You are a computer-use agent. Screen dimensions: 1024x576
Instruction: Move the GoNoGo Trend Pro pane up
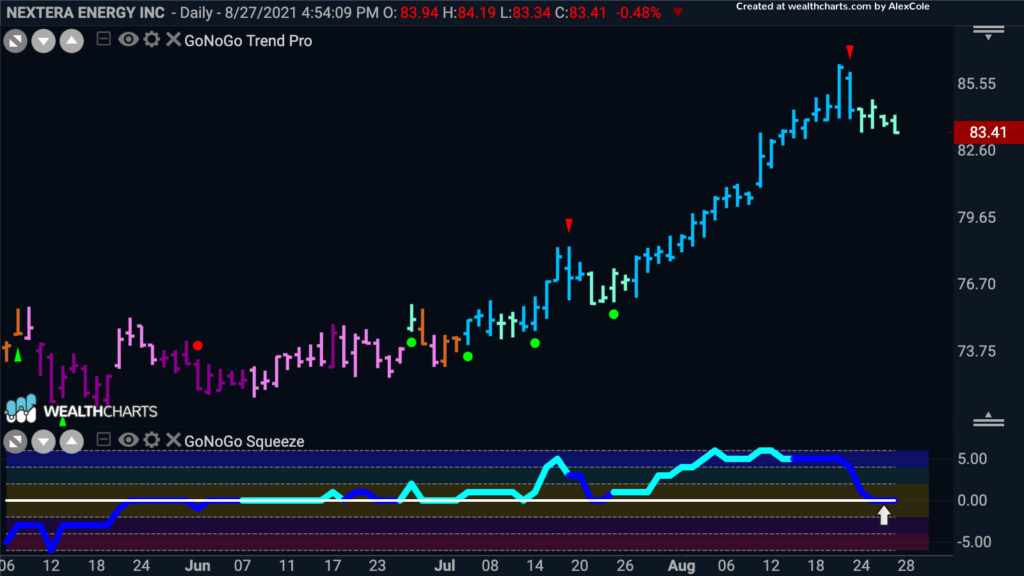72,41
